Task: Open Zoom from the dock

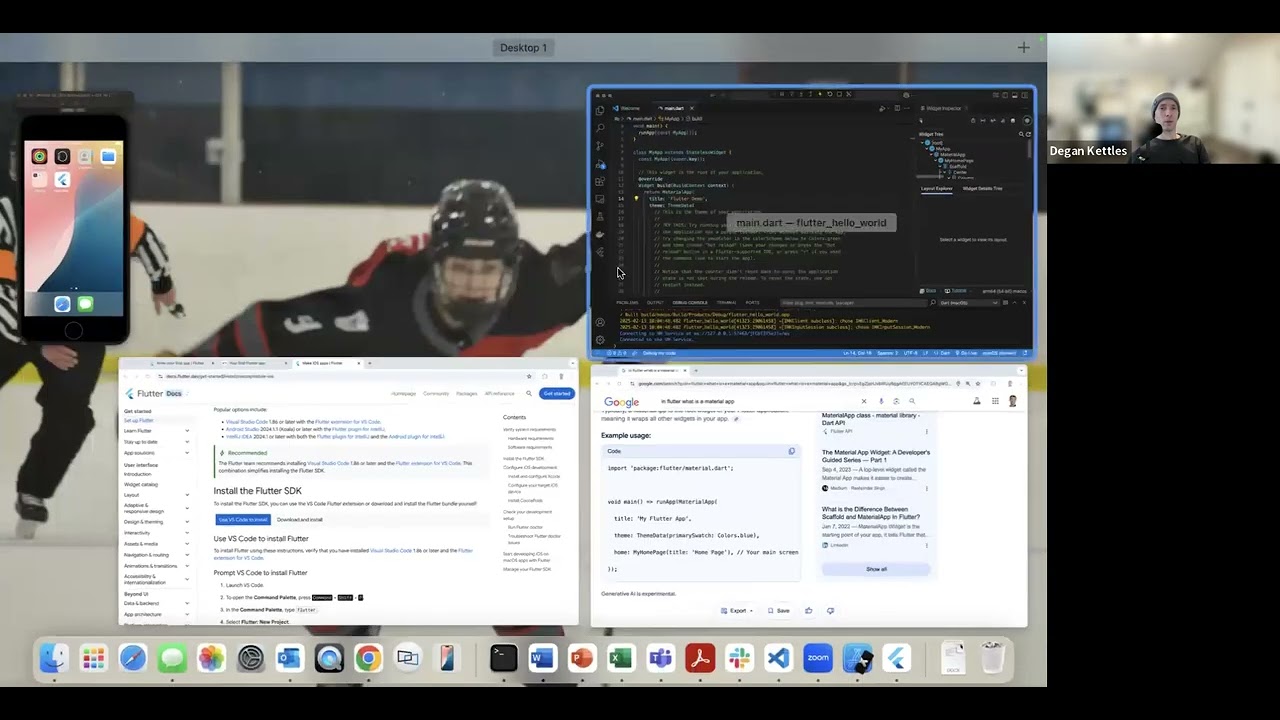Action: click(x=818, y=658)
